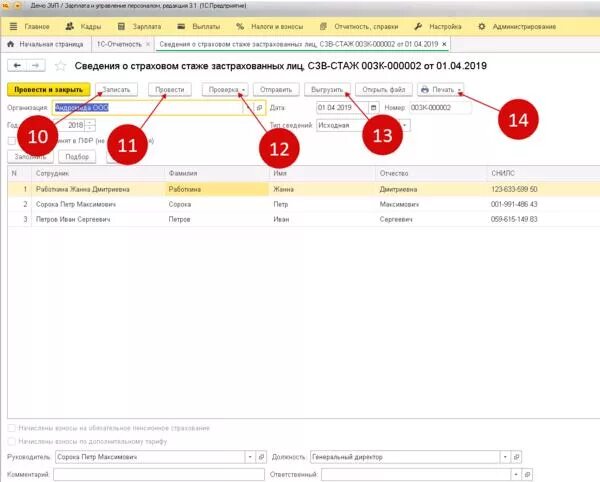Open the Организация linked record icon
The width and height of the screenshot is (600, 482).
(x=259, y=108)
